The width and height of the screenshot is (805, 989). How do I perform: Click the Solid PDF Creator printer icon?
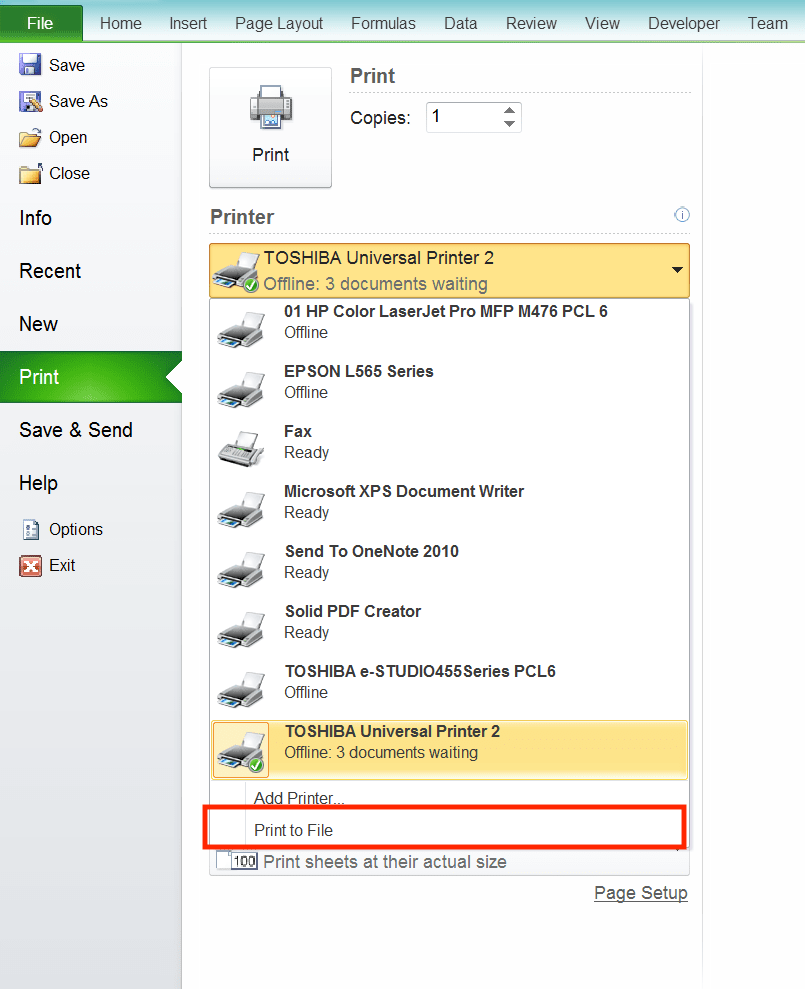(x=240, y=629)
